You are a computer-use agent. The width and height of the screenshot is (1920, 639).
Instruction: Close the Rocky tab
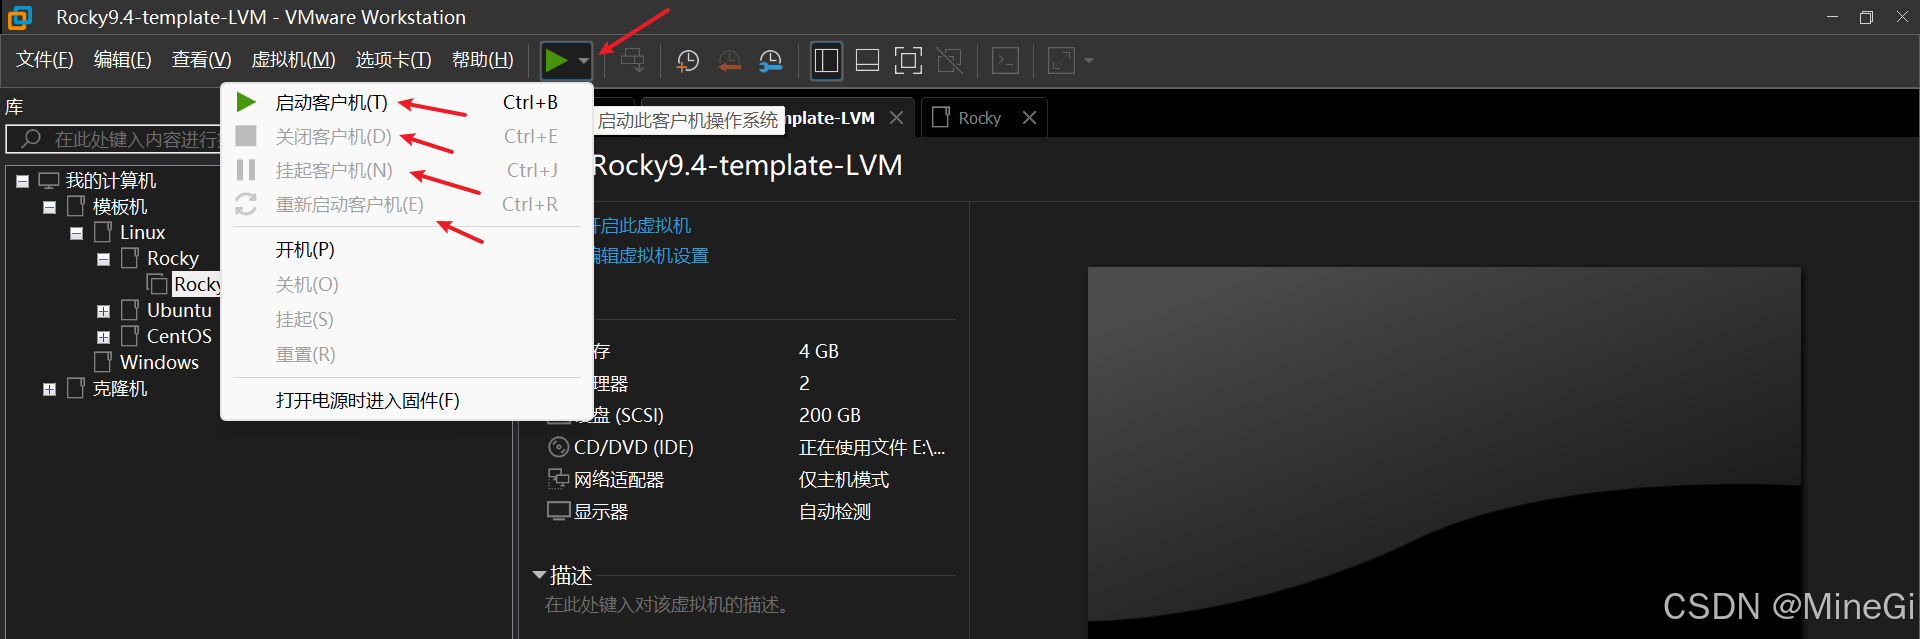[x=1029, y=118]
